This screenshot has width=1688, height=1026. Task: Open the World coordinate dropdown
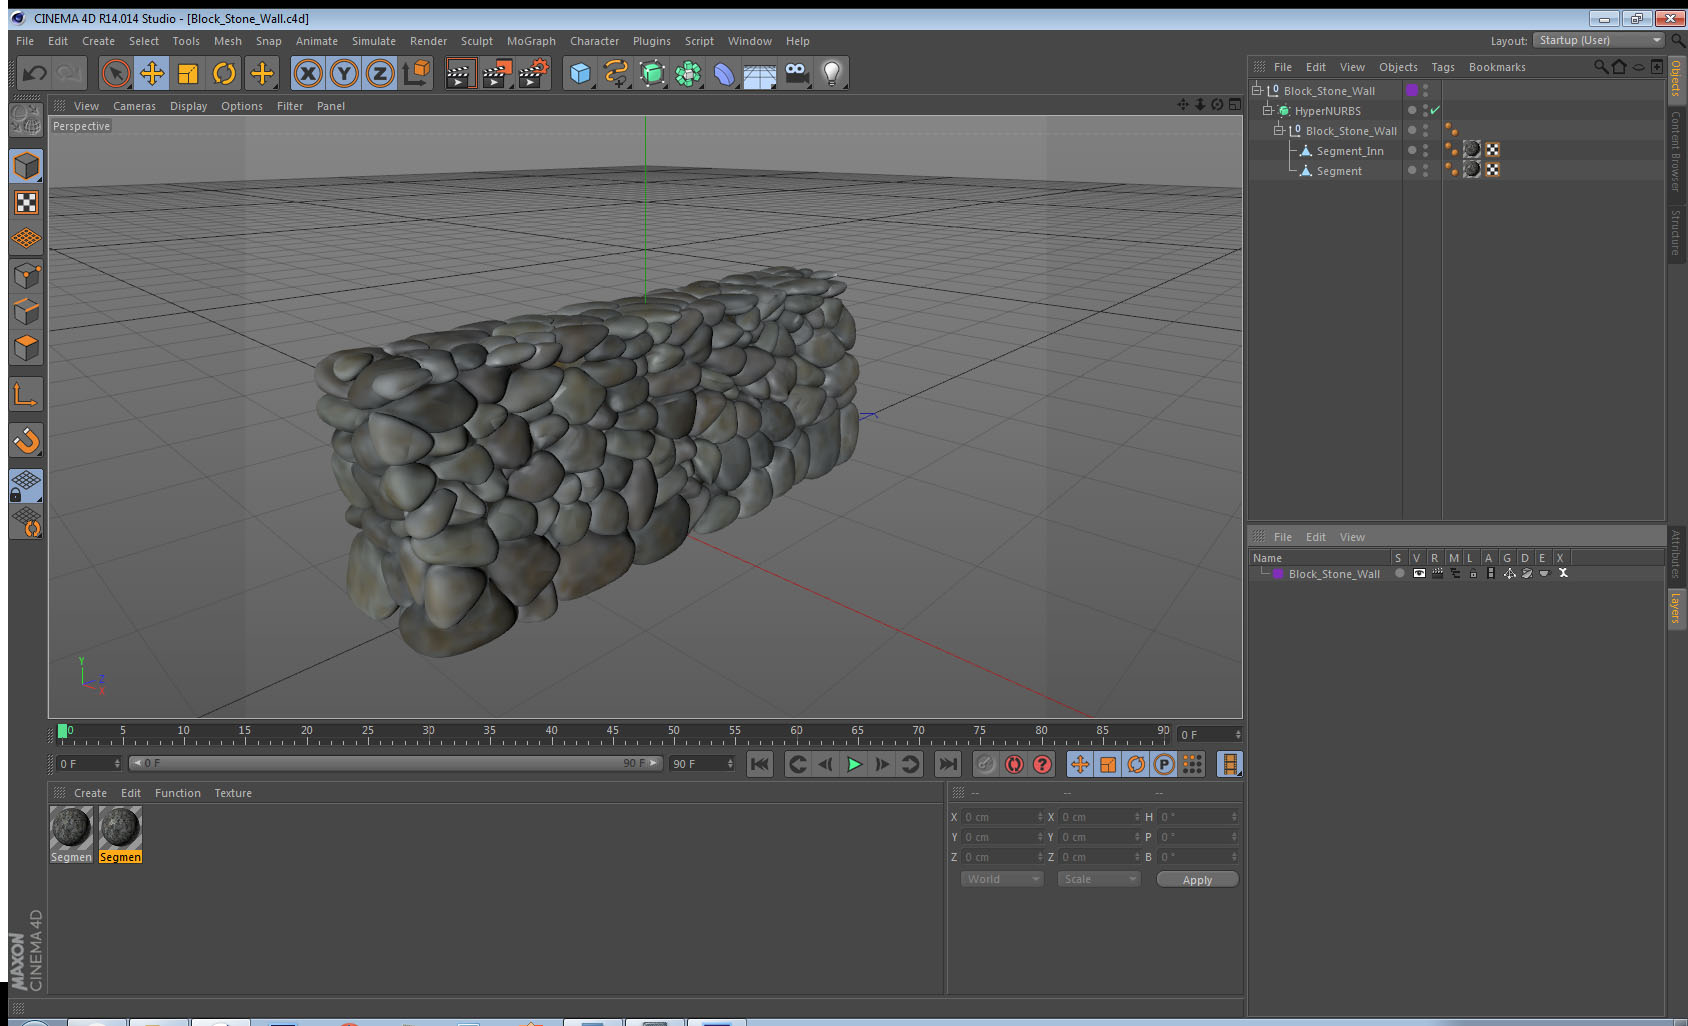point(1002,879)
